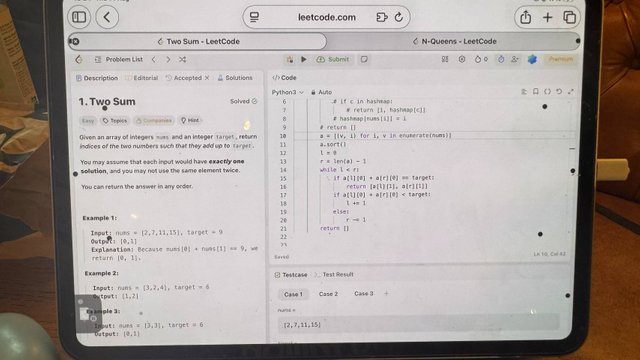Toggle the Auto lock setting

pyautogui.click(x=321, y=92)
